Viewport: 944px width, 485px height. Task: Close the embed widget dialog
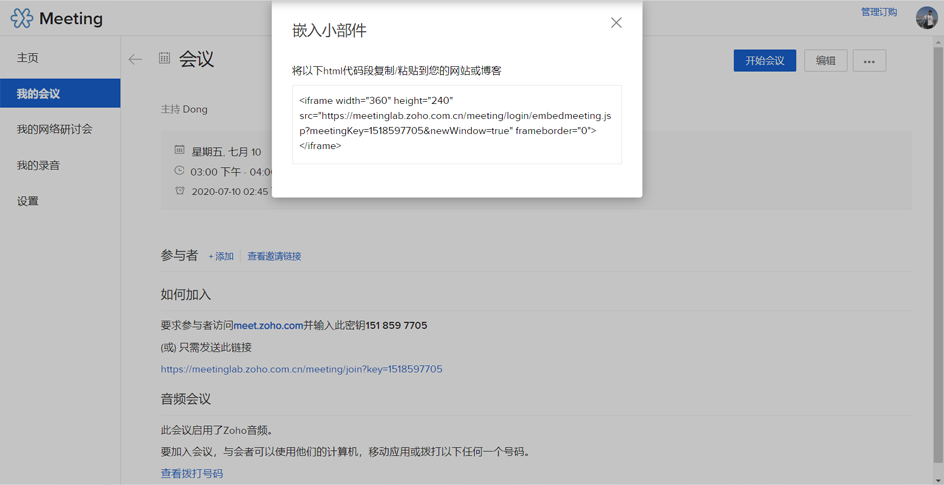coord(616,23)
